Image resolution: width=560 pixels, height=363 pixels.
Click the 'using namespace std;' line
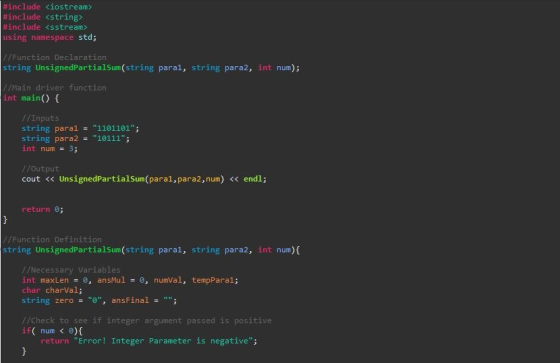click(x=50, y=38)
